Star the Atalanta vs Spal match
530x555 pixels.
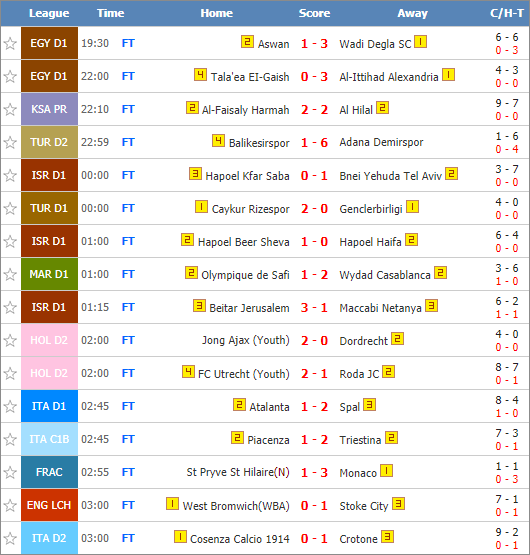click(x=10, y=406)
